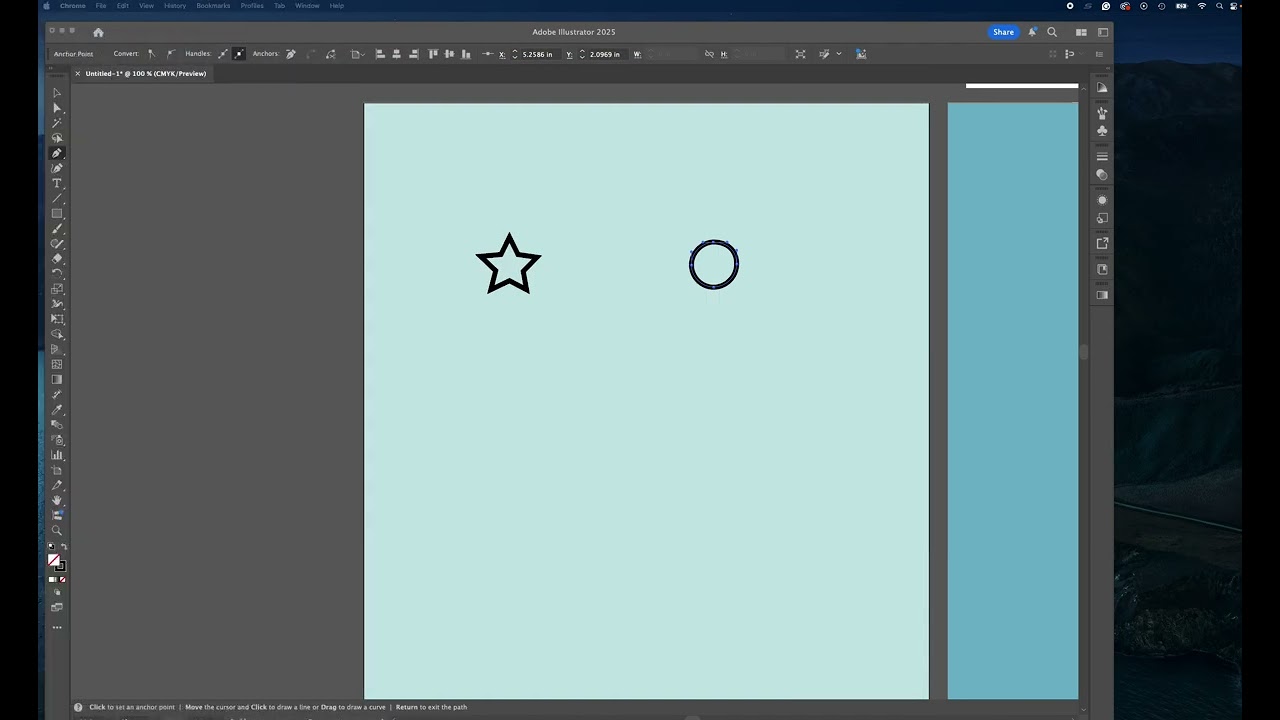Image resolution: width=1280 pixels, height=720 pixels.
Task: Select the Paintbrush tool
Action: coord(57,229)
